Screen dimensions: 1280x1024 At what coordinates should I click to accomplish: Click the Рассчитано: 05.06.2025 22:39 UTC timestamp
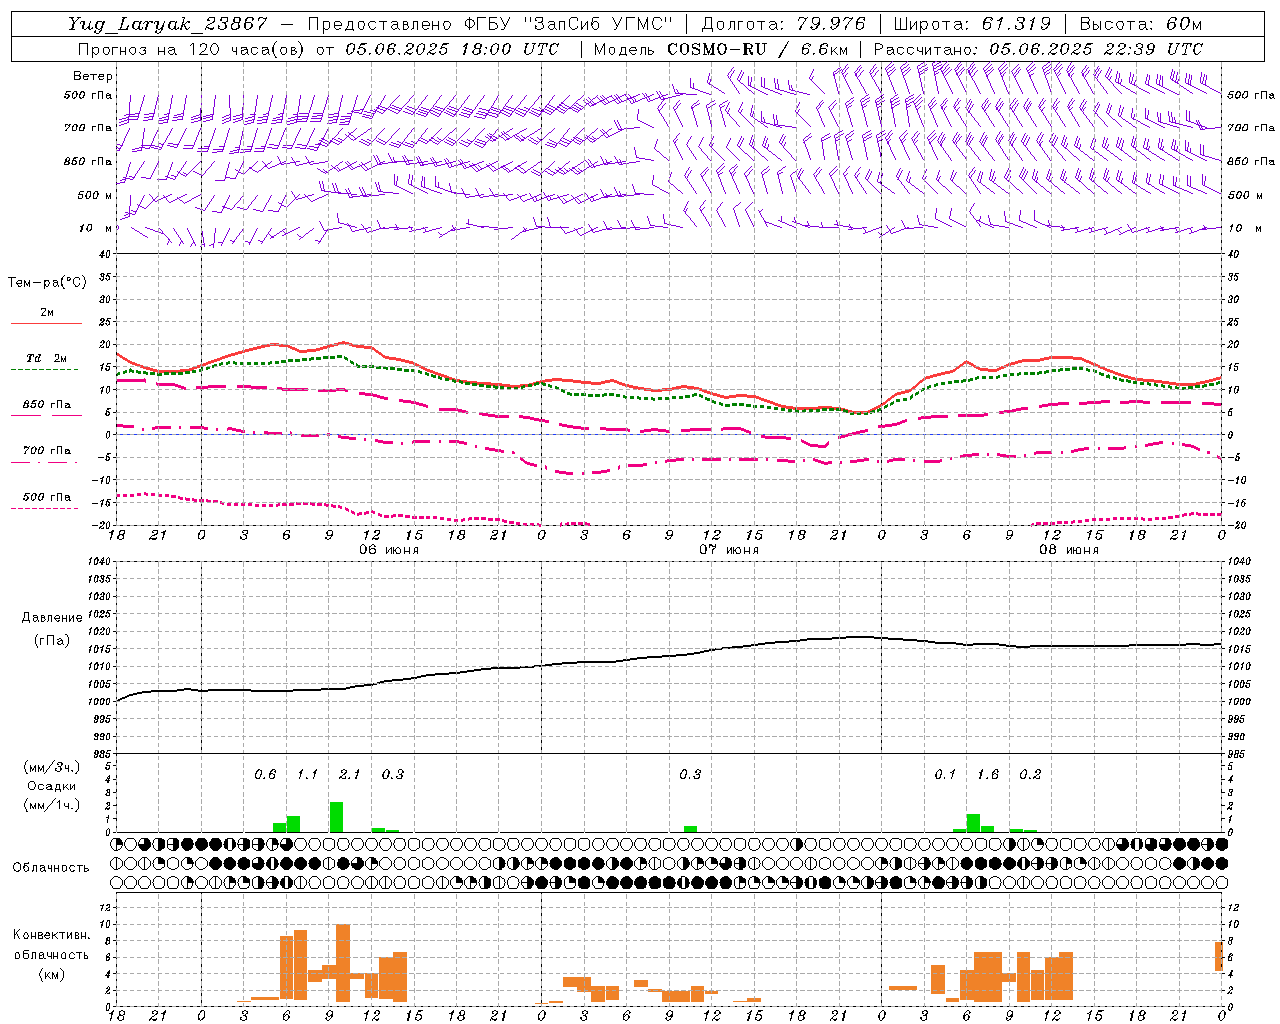tap(1039, 49)
